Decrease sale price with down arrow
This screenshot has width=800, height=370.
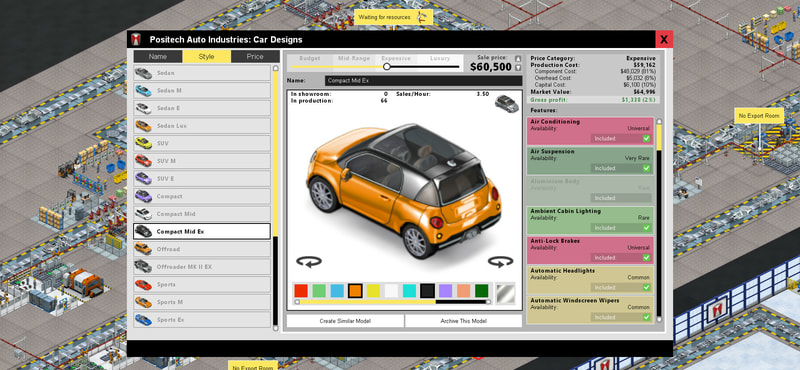tap(518, 68)
